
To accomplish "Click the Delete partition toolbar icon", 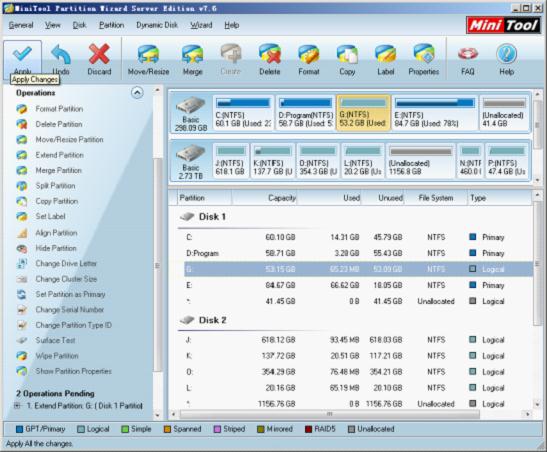I will pos(270,55).
